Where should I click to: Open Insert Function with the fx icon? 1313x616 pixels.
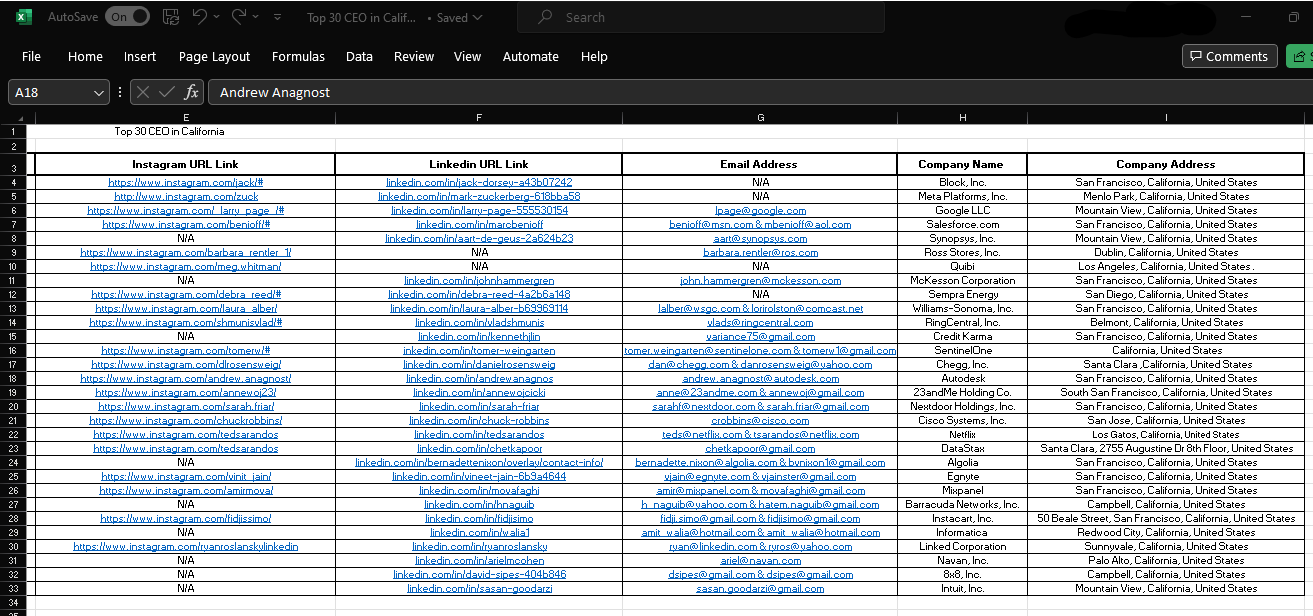pos(191,92)
